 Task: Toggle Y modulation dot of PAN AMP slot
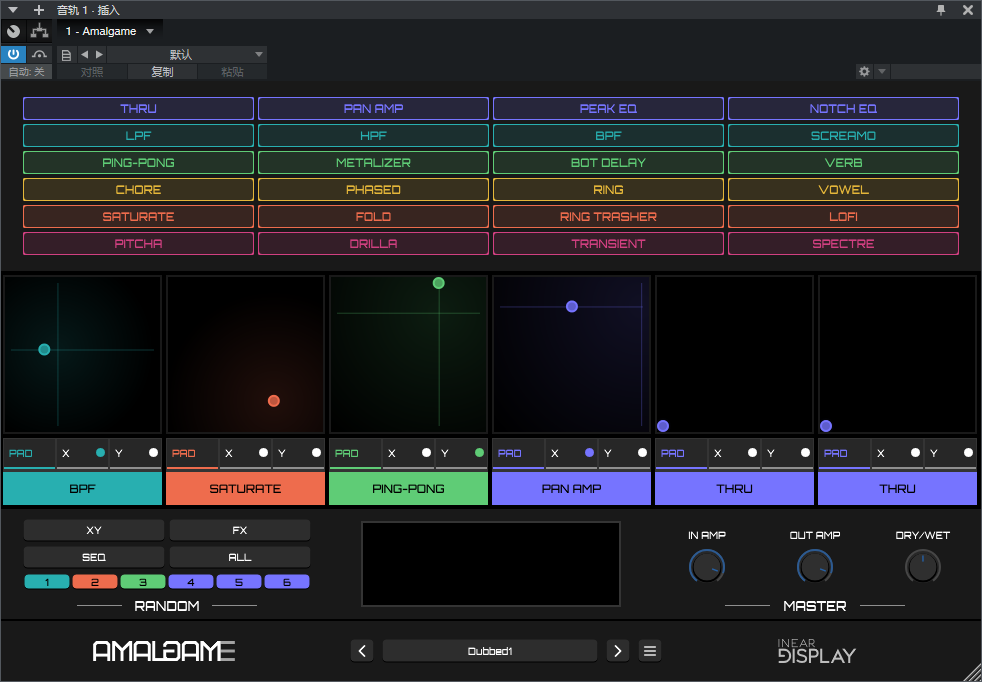click(x=643, y=452)
